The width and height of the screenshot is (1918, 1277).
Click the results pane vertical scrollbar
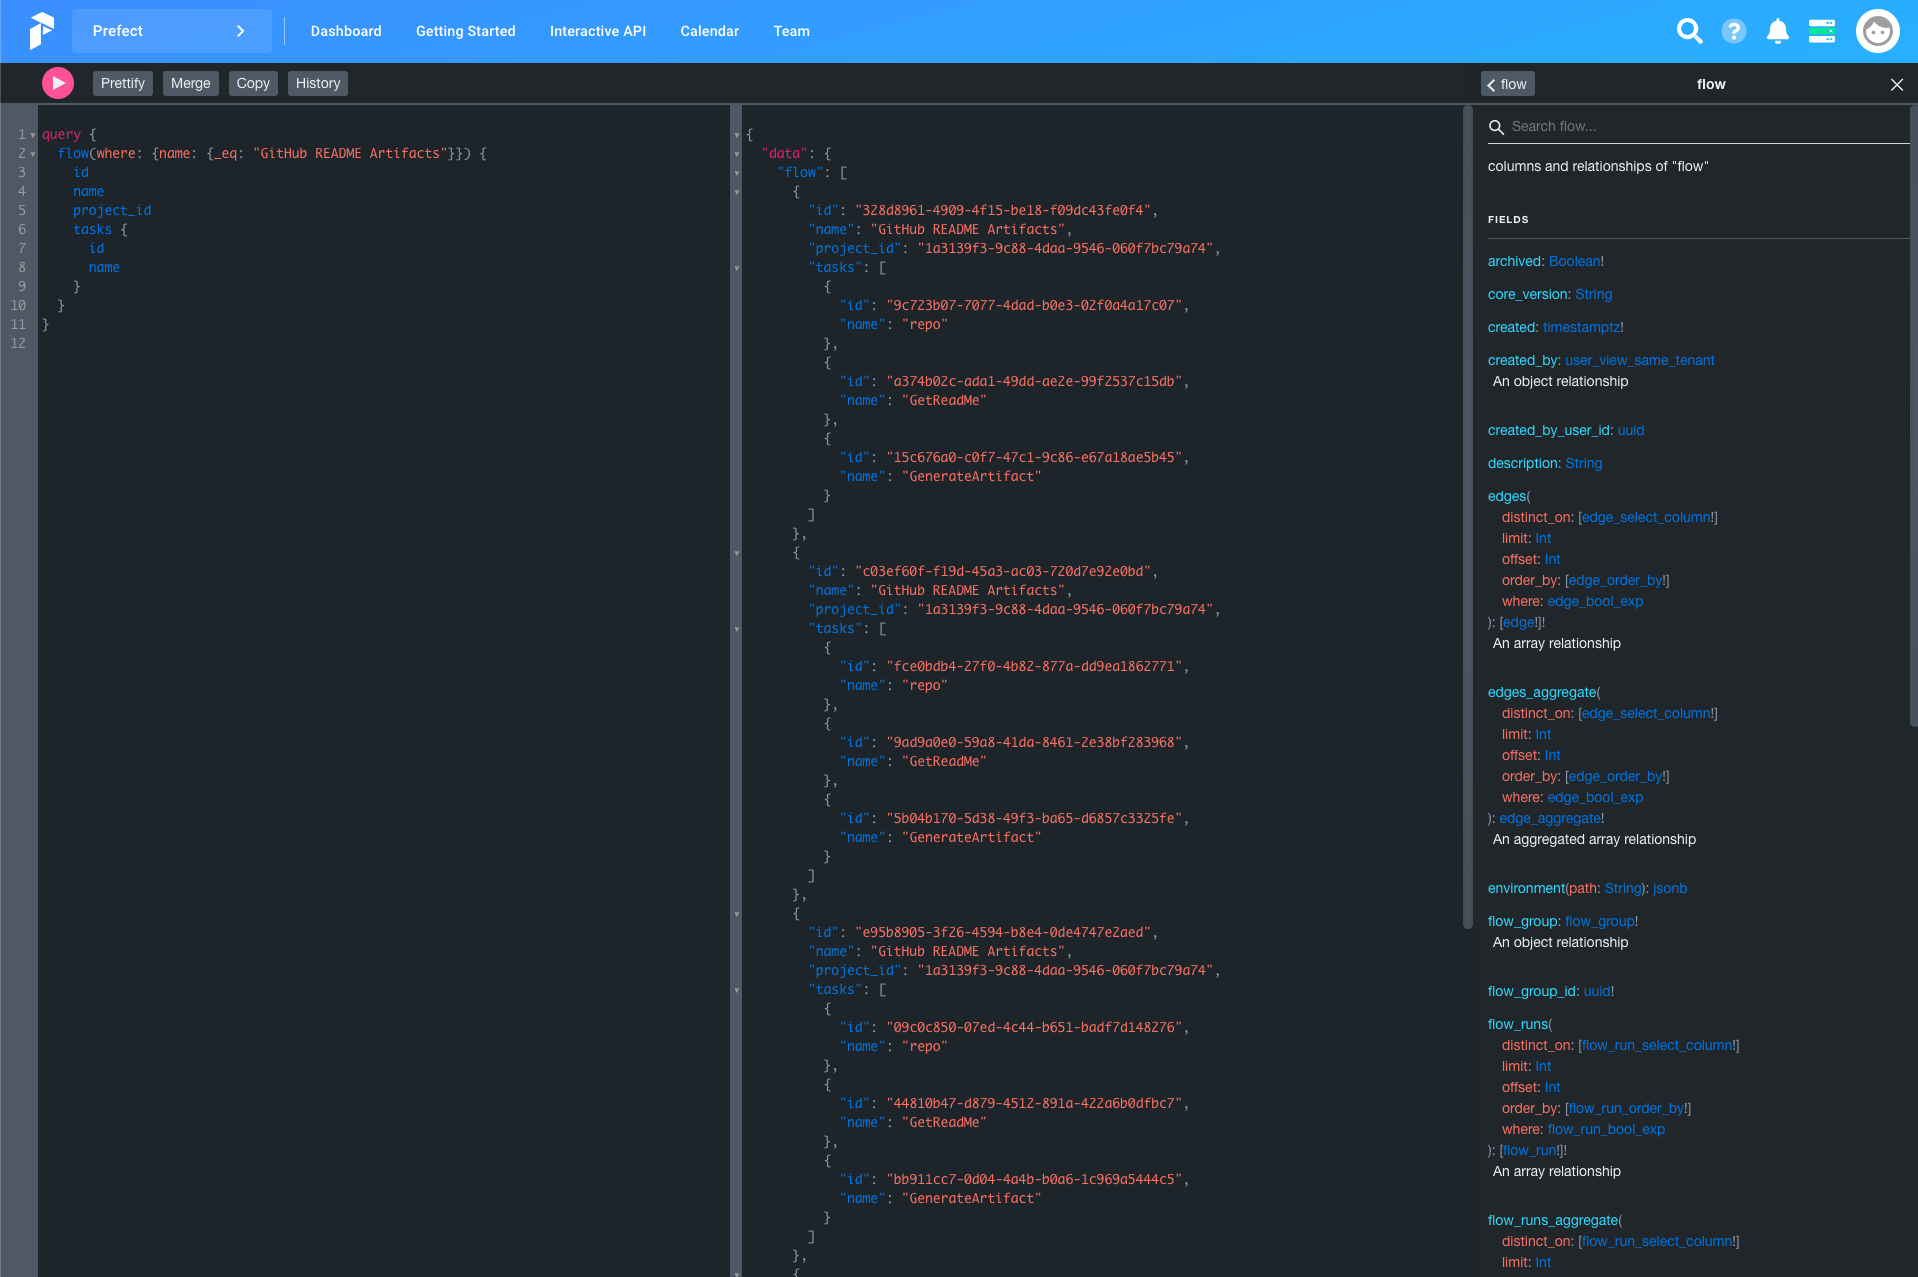1467,517
